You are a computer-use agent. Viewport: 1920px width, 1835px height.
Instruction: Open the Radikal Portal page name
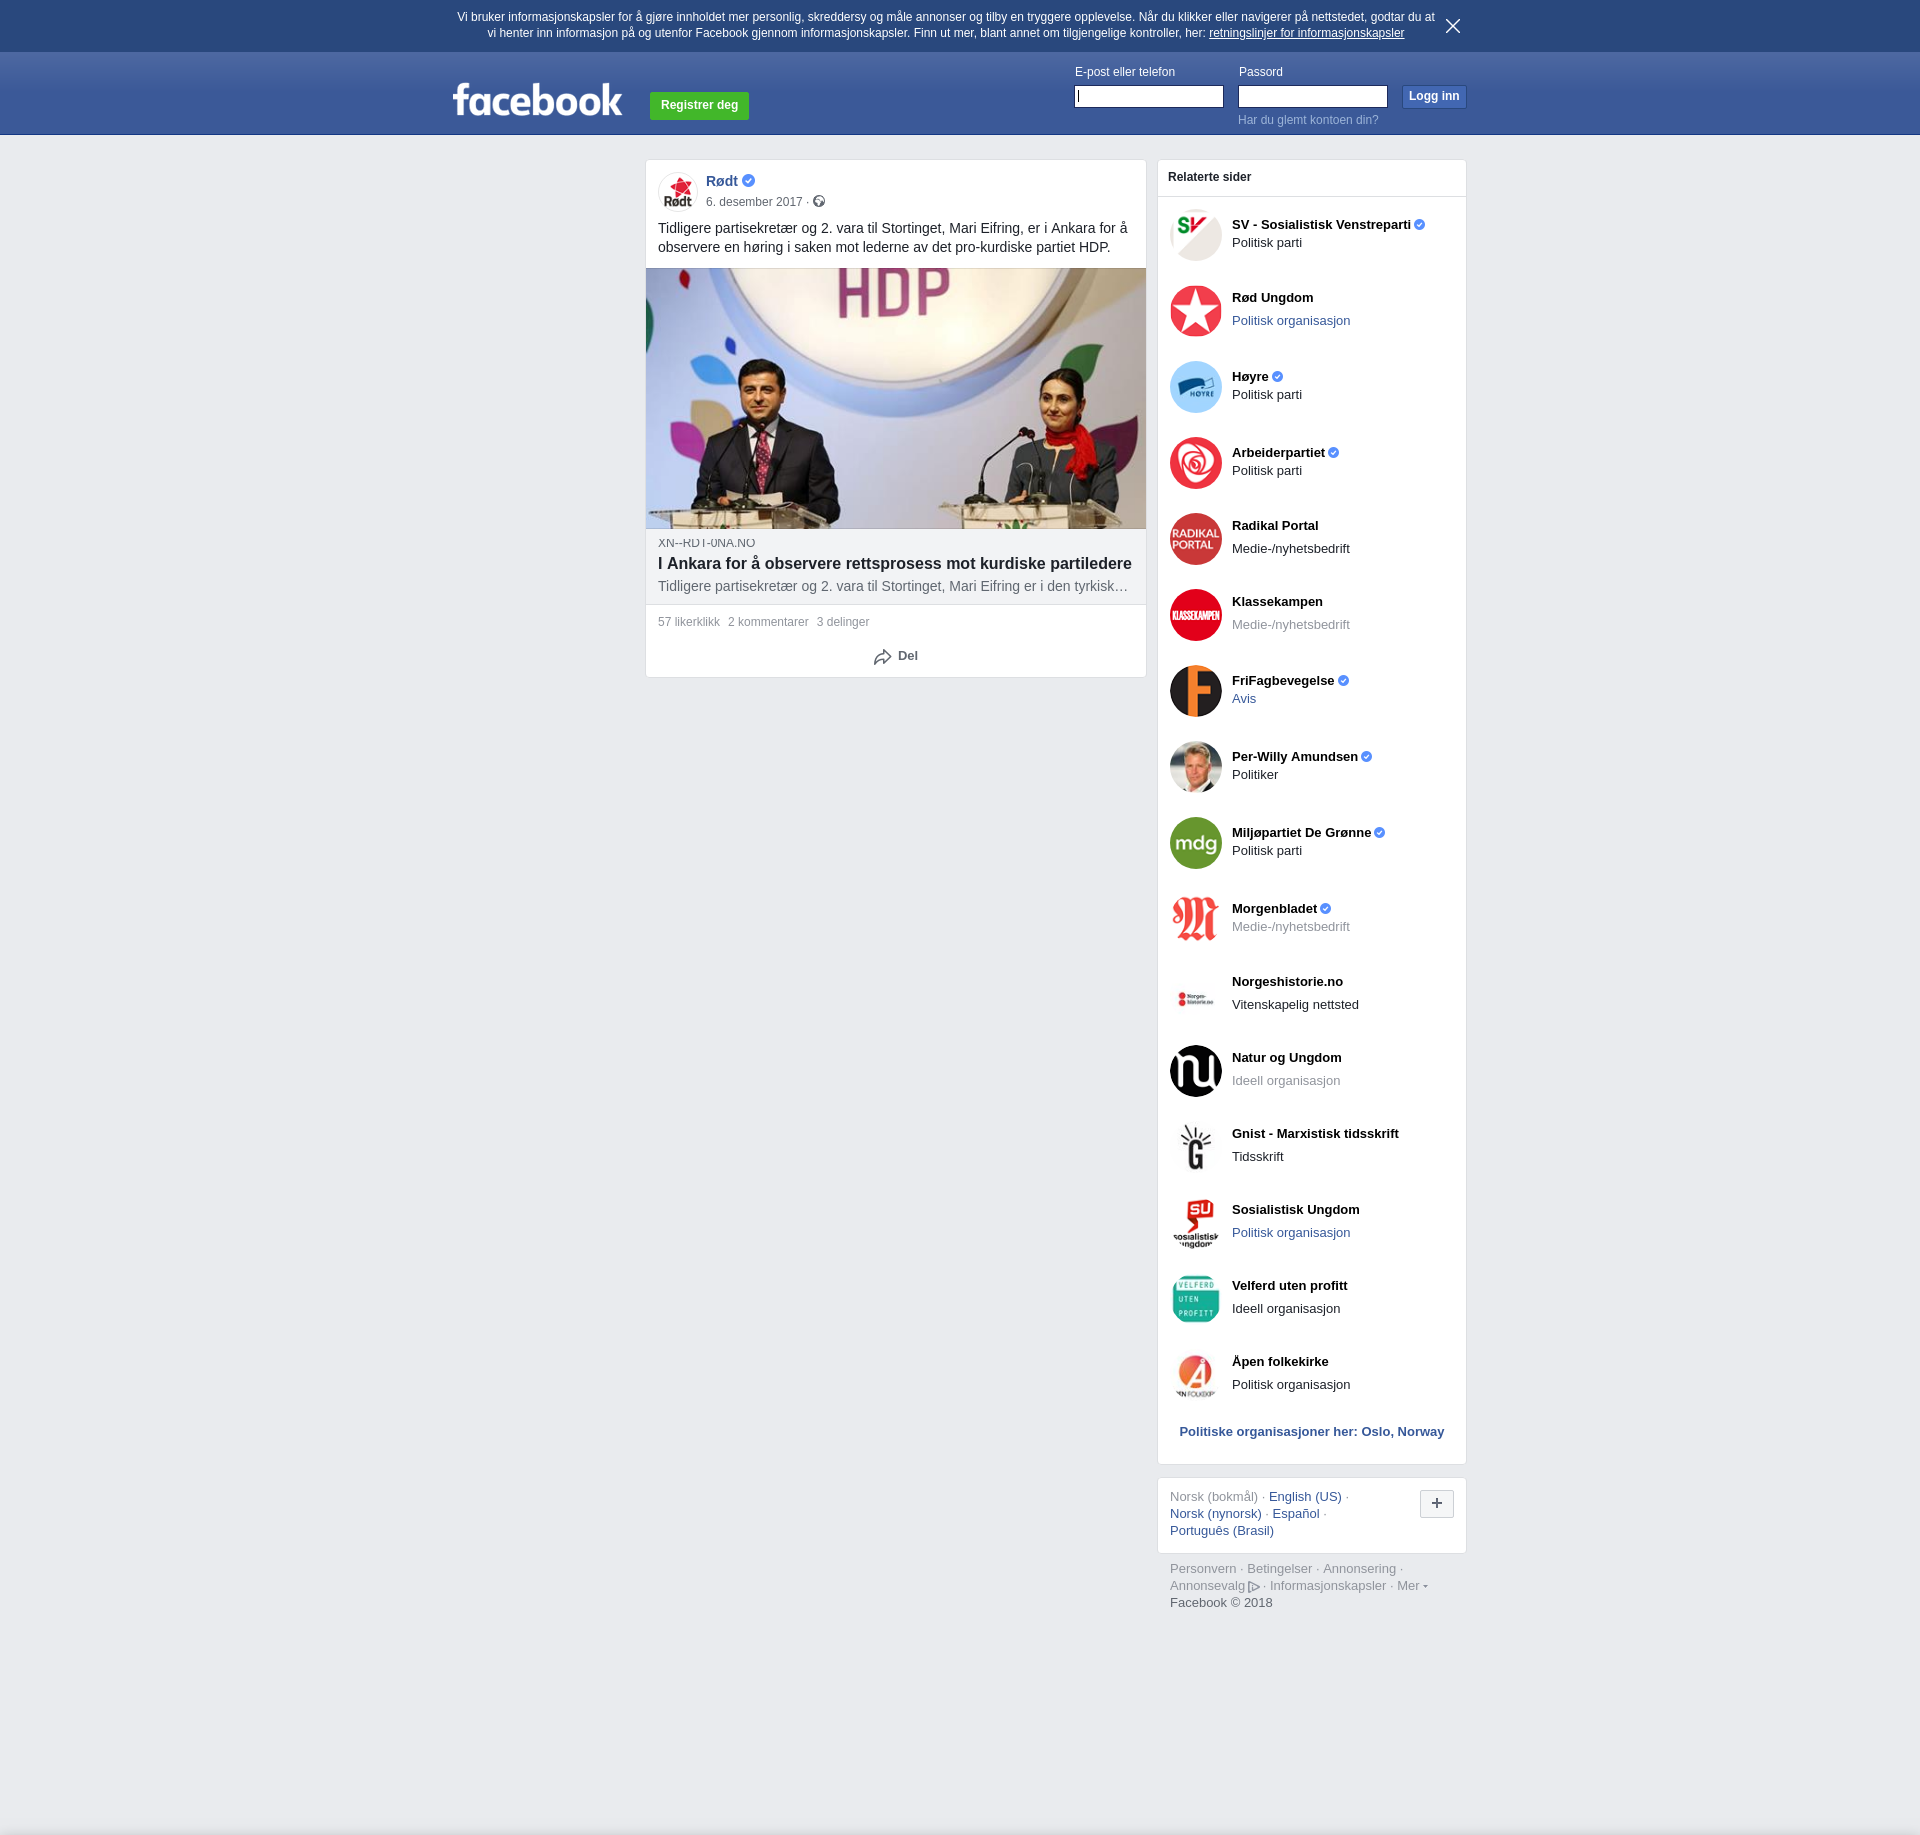1275,526
